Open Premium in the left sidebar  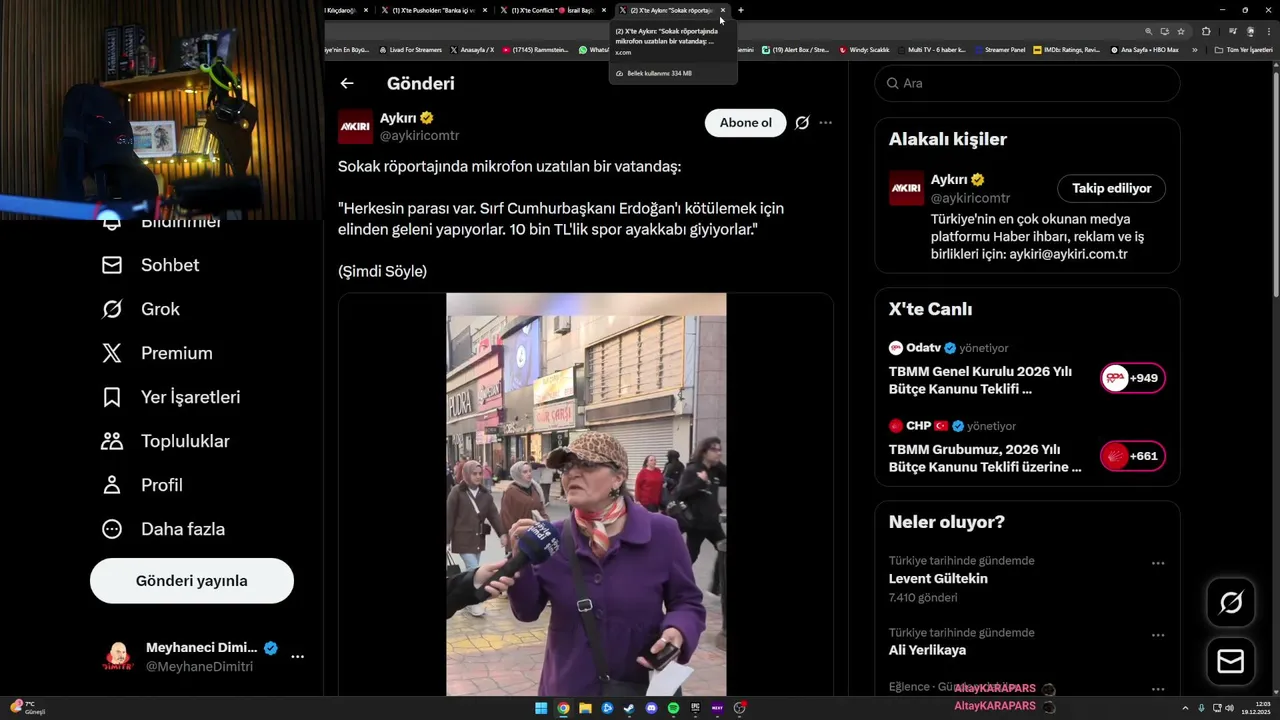click(x=157, y=353)
